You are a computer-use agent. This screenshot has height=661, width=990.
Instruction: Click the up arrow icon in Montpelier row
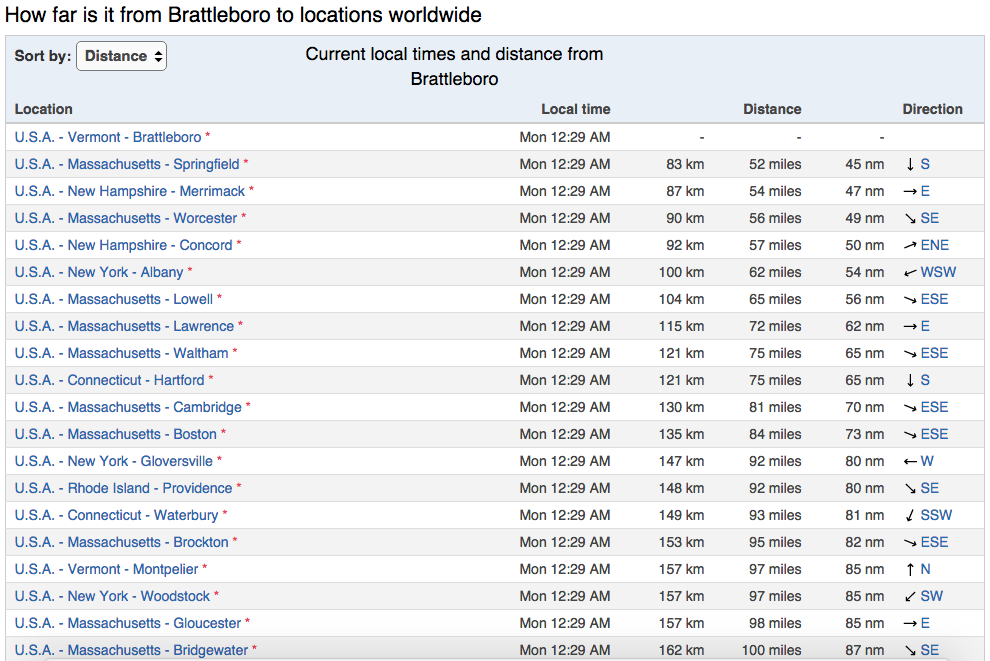910,569
